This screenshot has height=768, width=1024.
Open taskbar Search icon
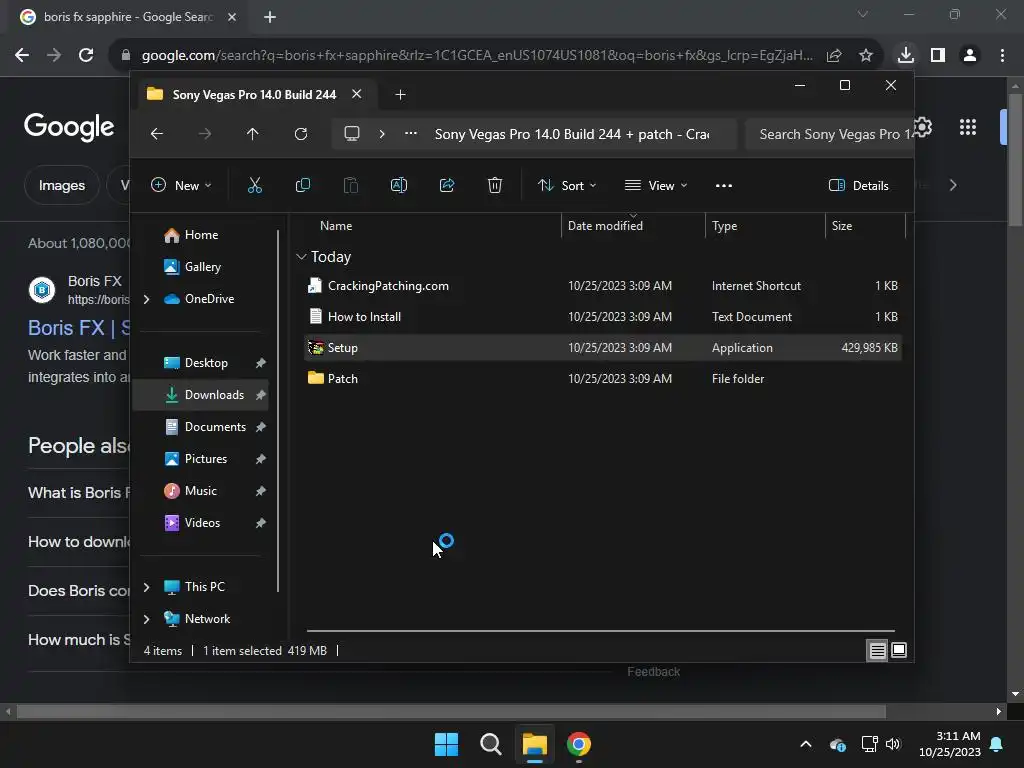click(490, 744)
